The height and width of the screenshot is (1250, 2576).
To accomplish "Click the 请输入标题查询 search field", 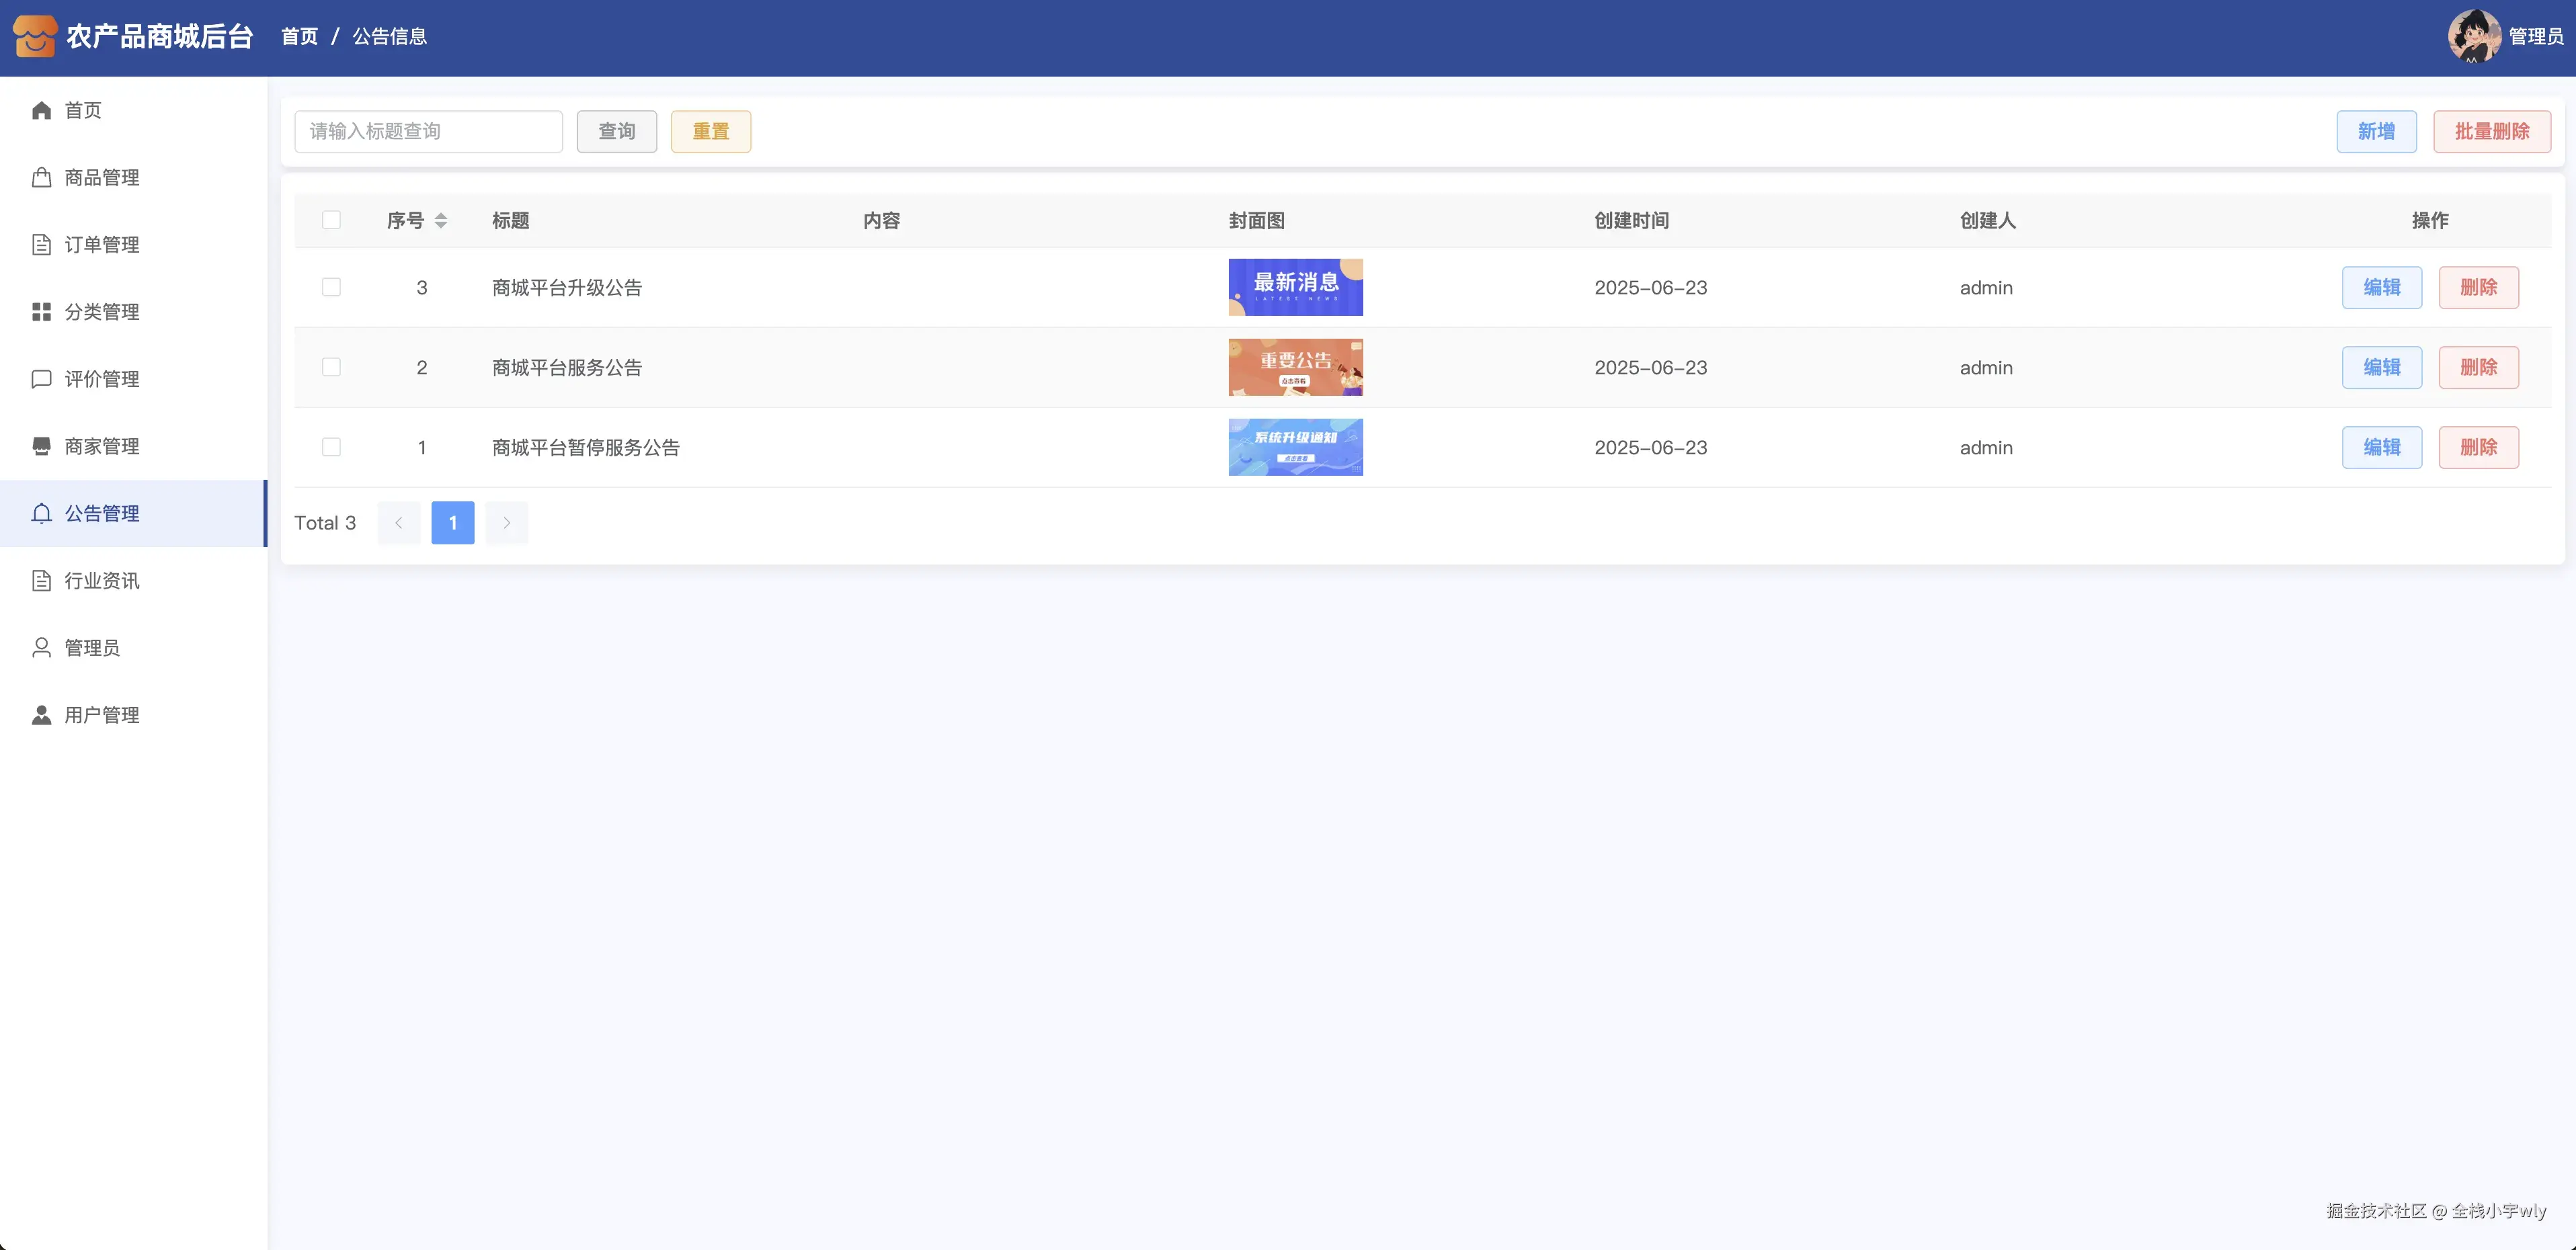I will [428, 131].
